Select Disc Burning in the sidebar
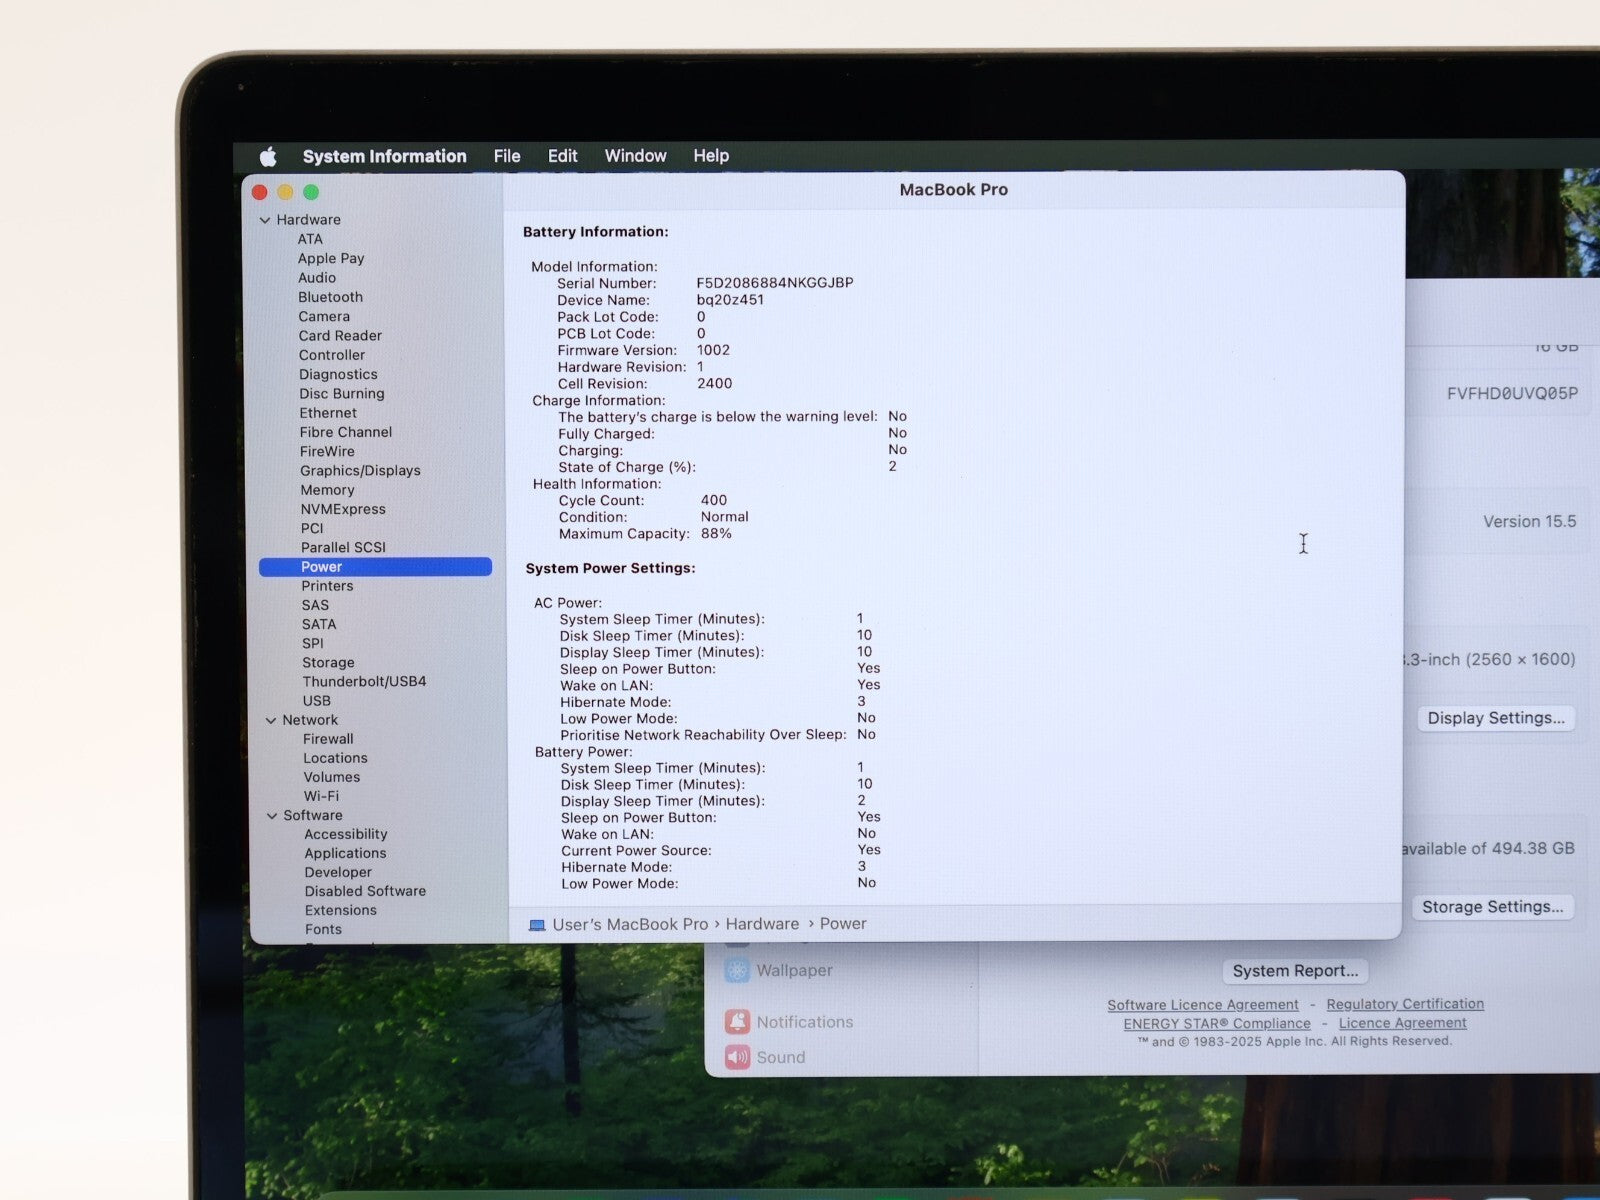This screenshot has height=1200, width=1600. tap(342, 394)
